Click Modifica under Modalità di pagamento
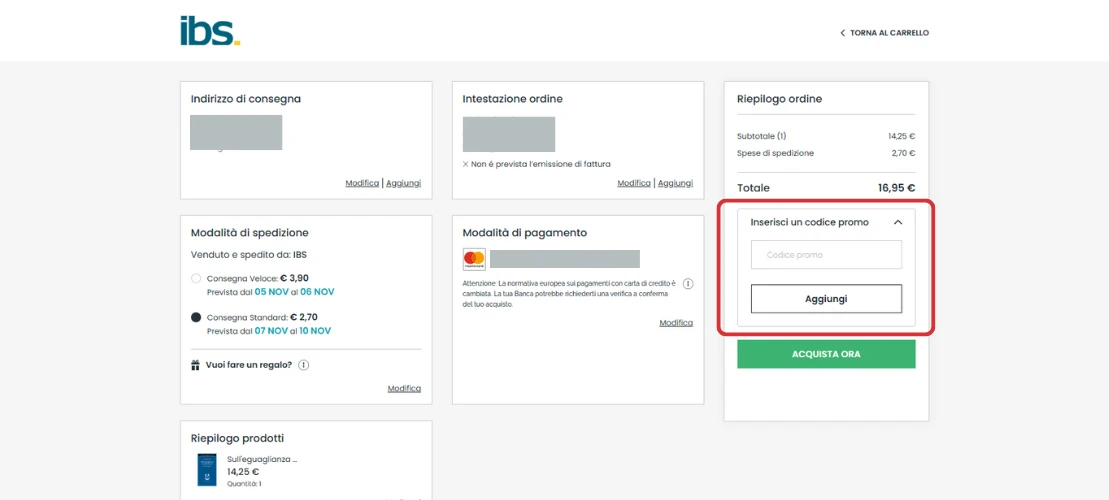The height and width of the screenshot is (500, 1109). click(676, 322)
